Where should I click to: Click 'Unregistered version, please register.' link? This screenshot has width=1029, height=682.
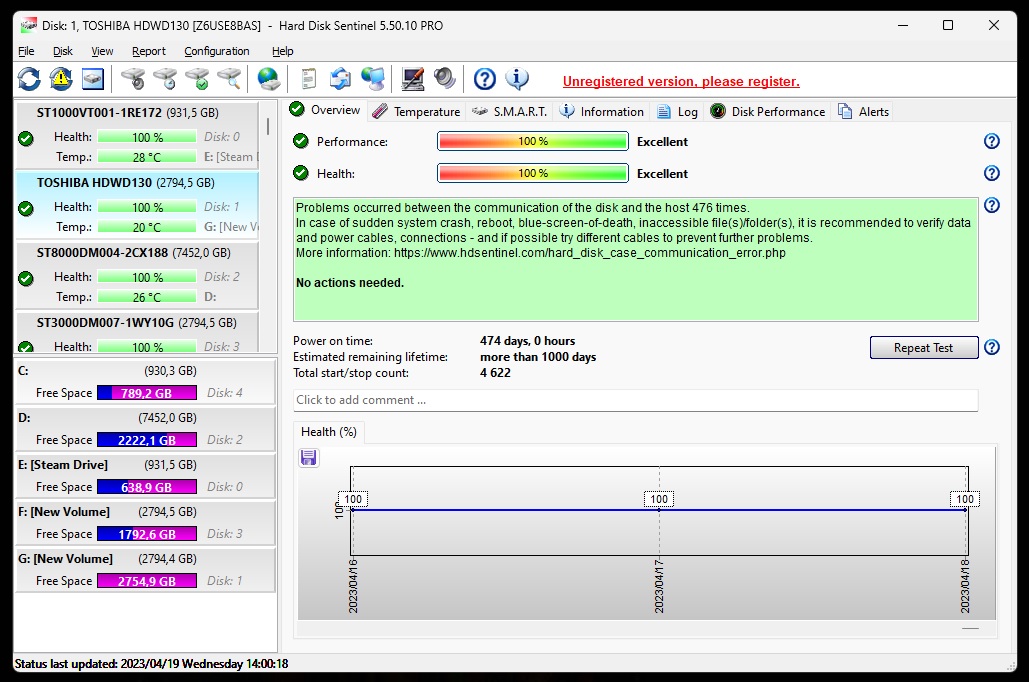681,81
